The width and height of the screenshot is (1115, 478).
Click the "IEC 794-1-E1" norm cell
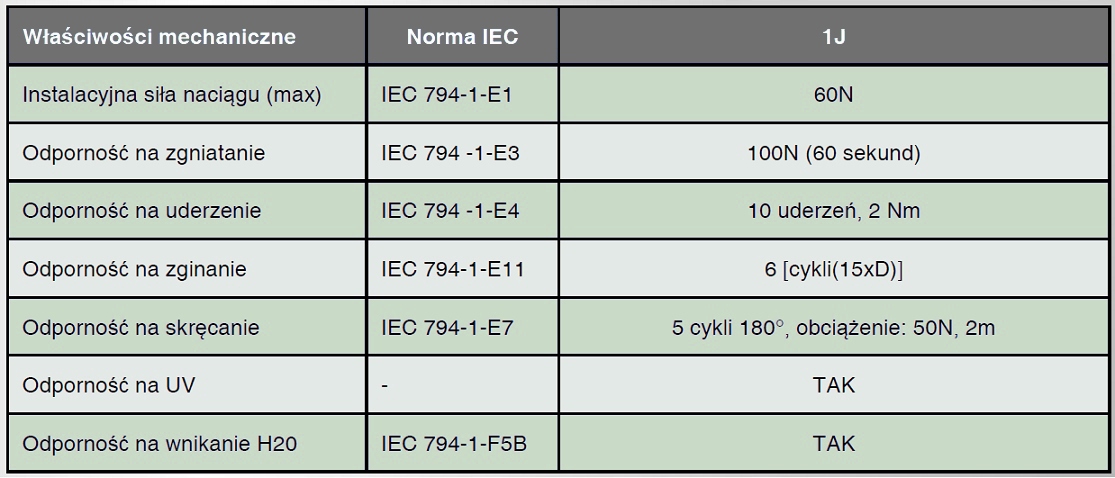(446, 95)
